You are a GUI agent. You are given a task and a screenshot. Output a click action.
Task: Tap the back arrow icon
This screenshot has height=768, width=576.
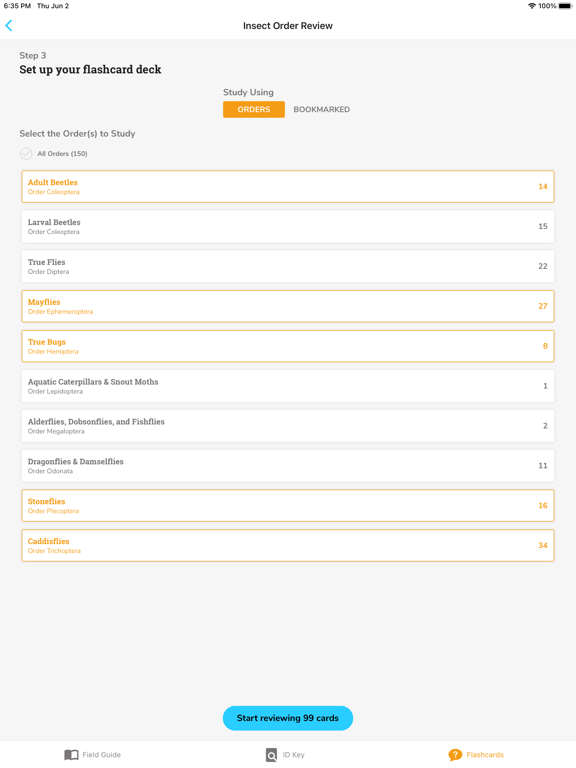click(9, 25)
